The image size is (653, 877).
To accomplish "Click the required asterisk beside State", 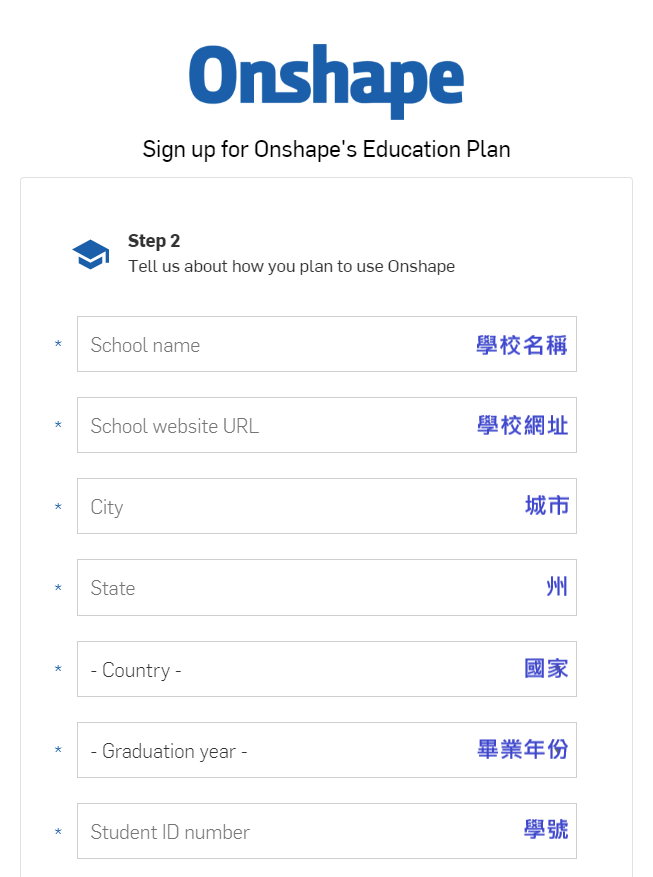I will [58, 588].
